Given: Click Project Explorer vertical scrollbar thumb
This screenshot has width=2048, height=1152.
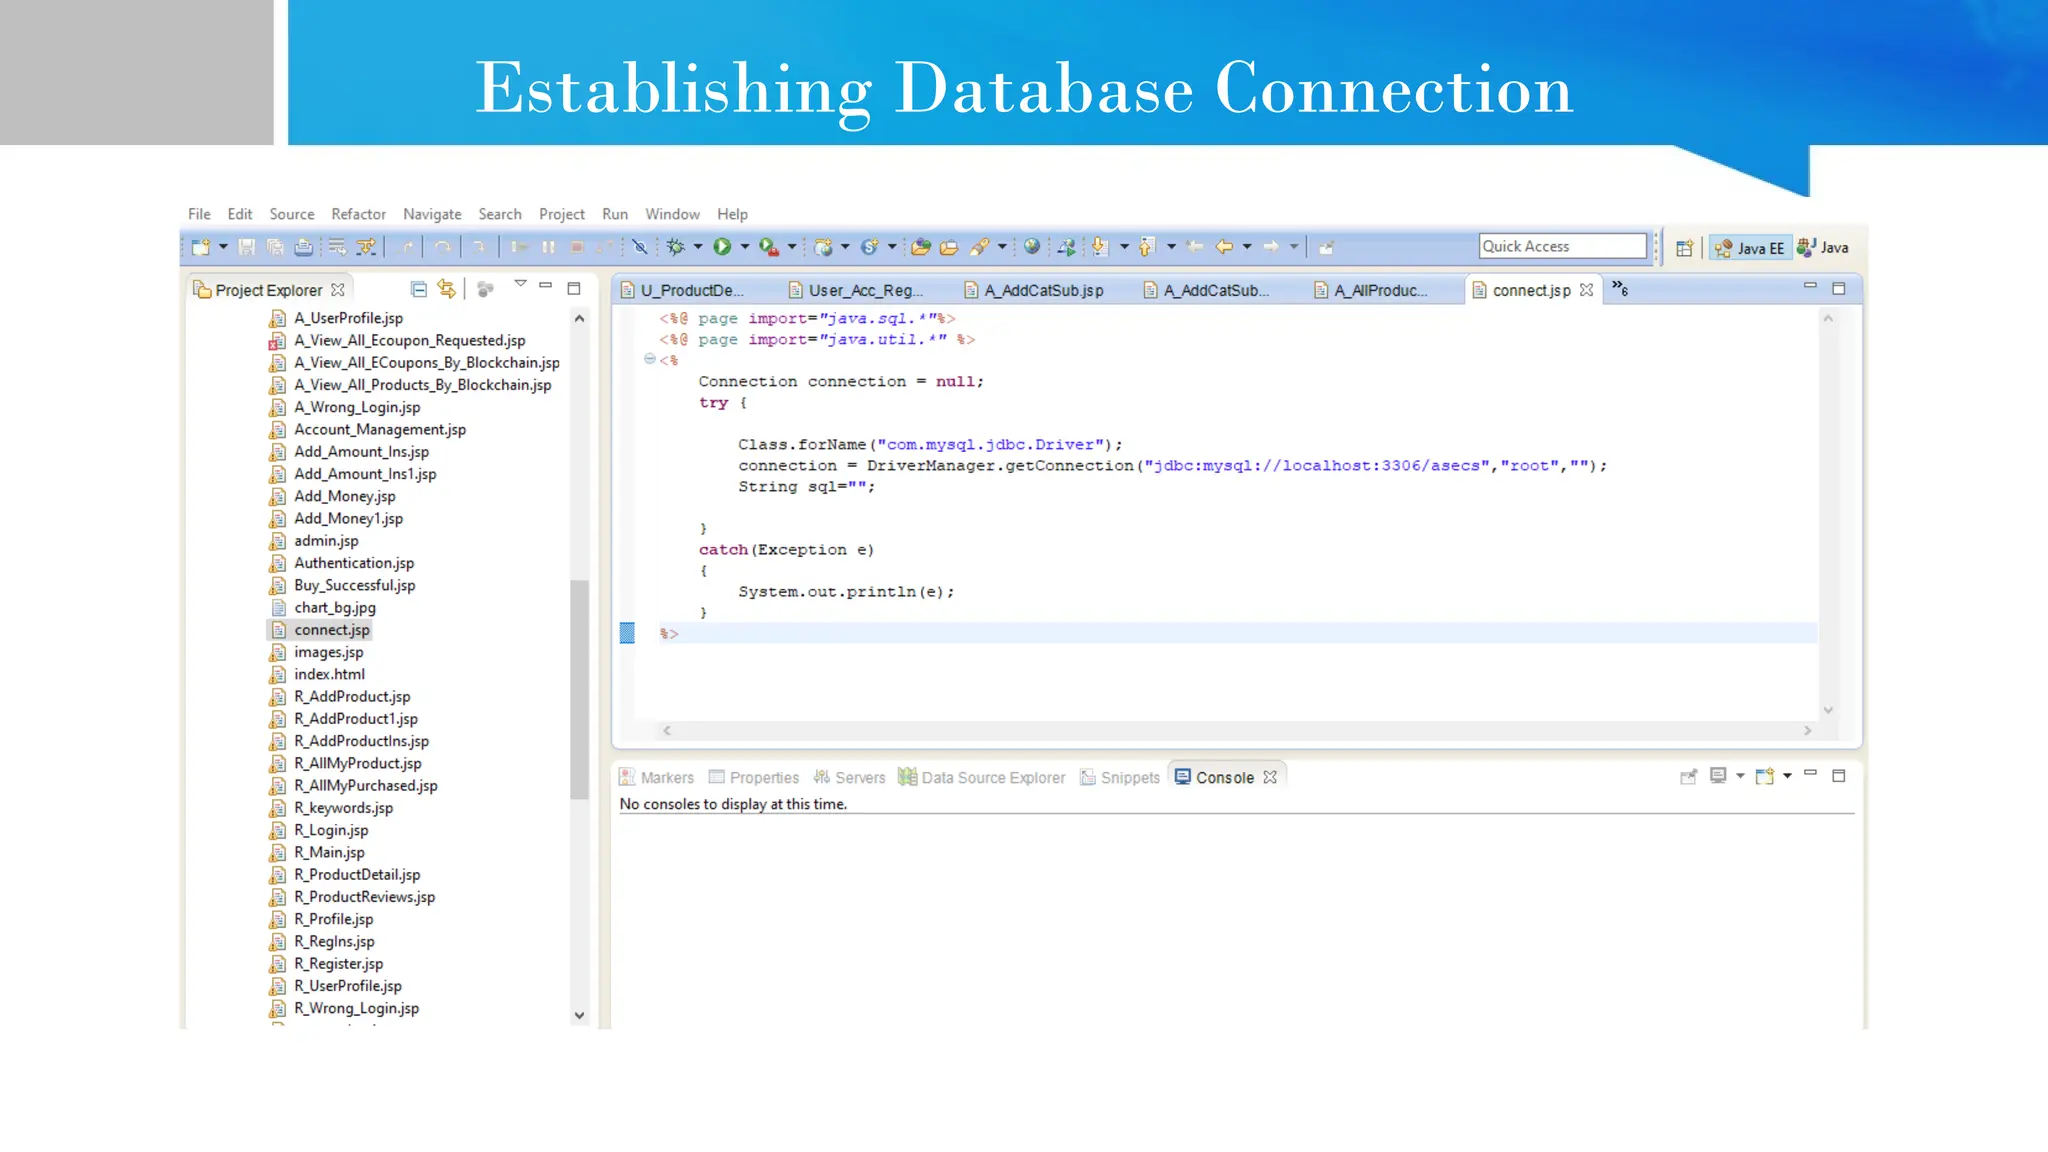Looking at the screenshot, I should [x=579, y=689].
